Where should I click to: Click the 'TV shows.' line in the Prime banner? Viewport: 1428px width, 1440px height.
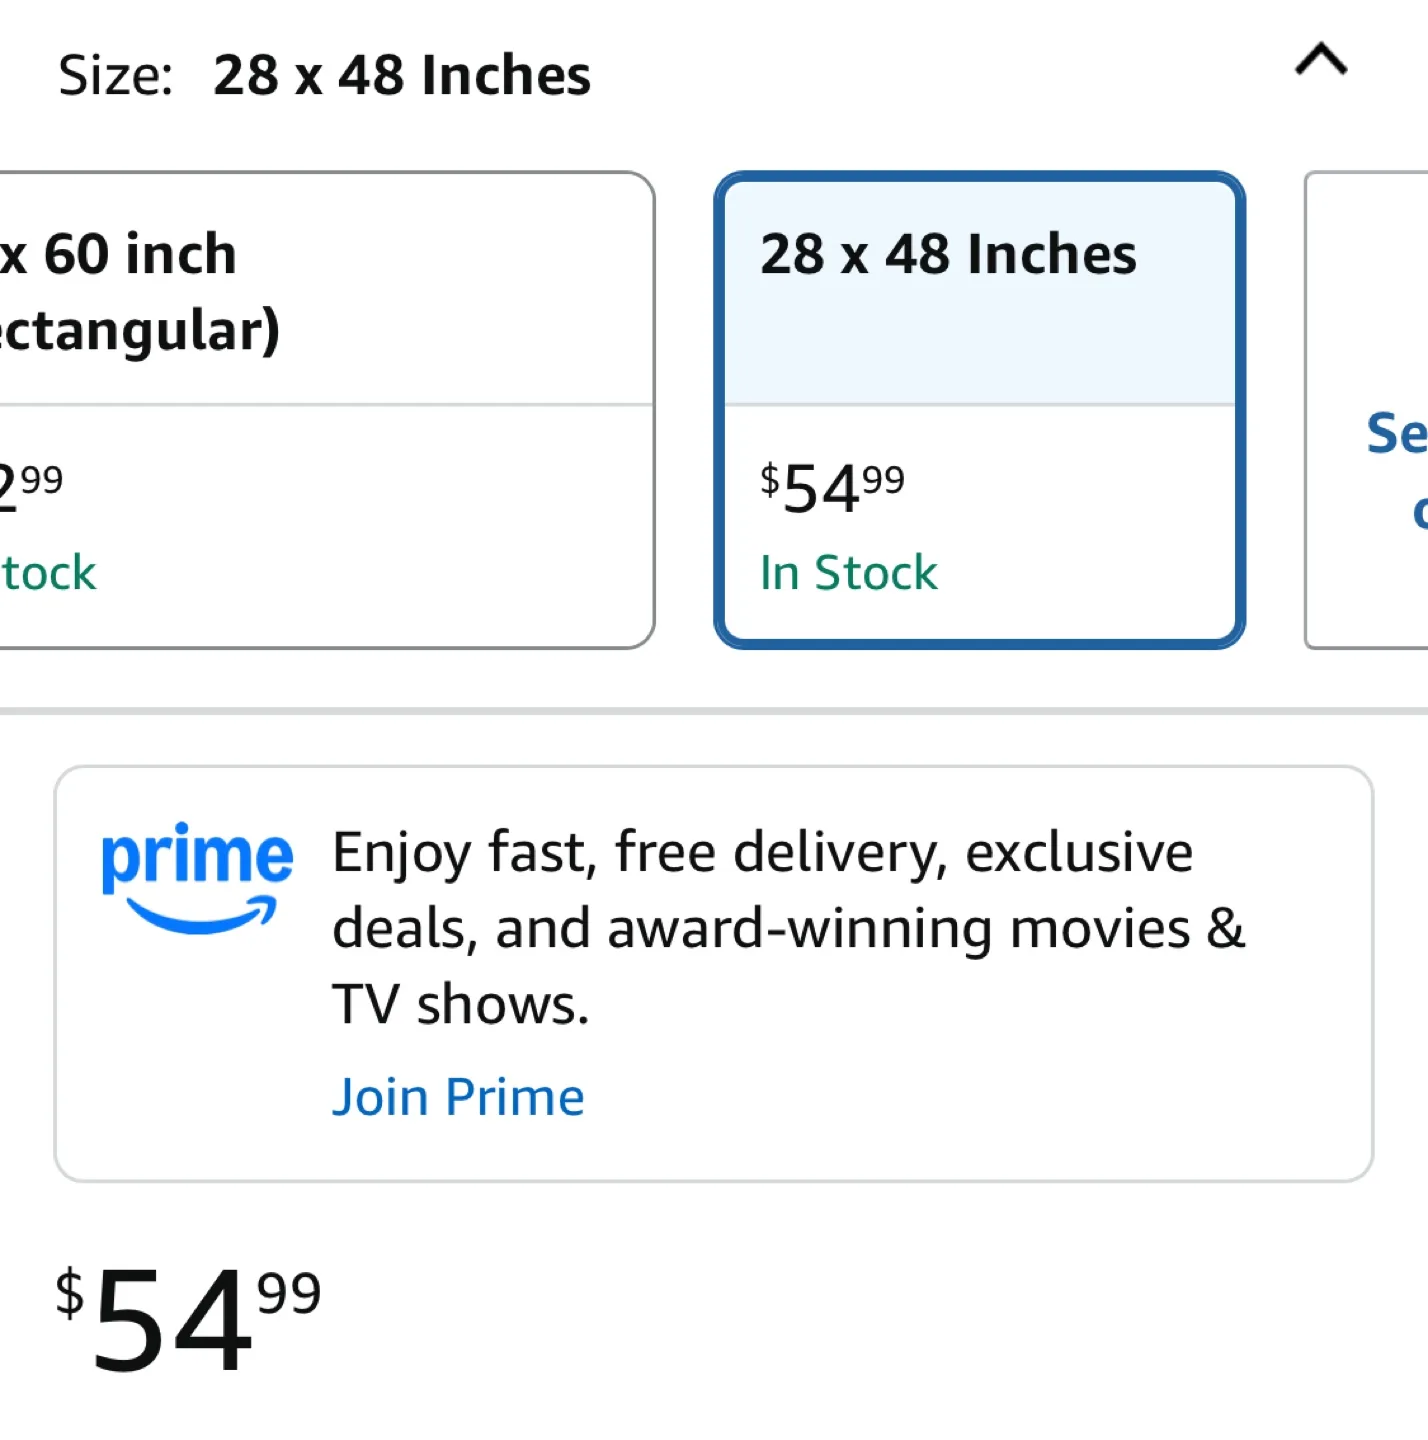[x=460, y=1004]
